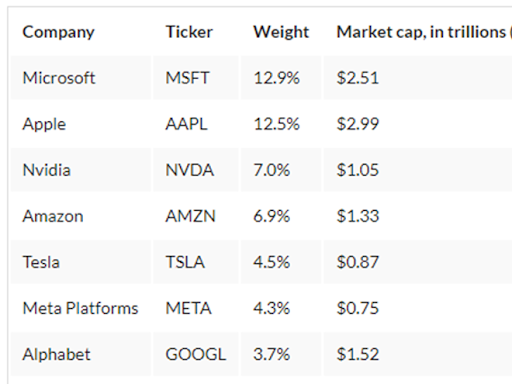Select Amazon's 6.9% weight cell
Viewport: 512px width, 384px height.
pos(281,216)
